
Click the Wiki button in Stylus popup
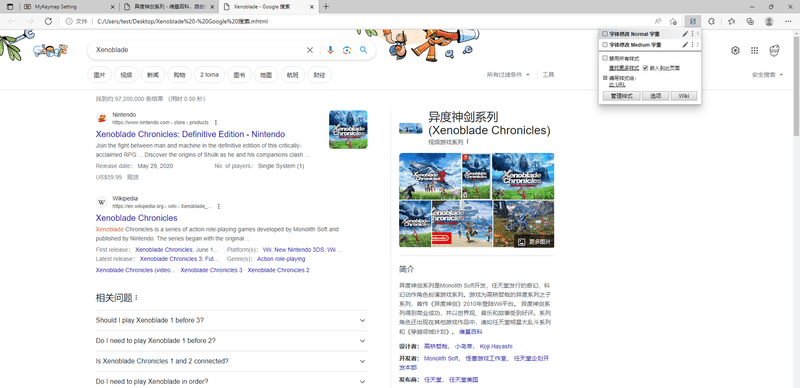(684, 96)
